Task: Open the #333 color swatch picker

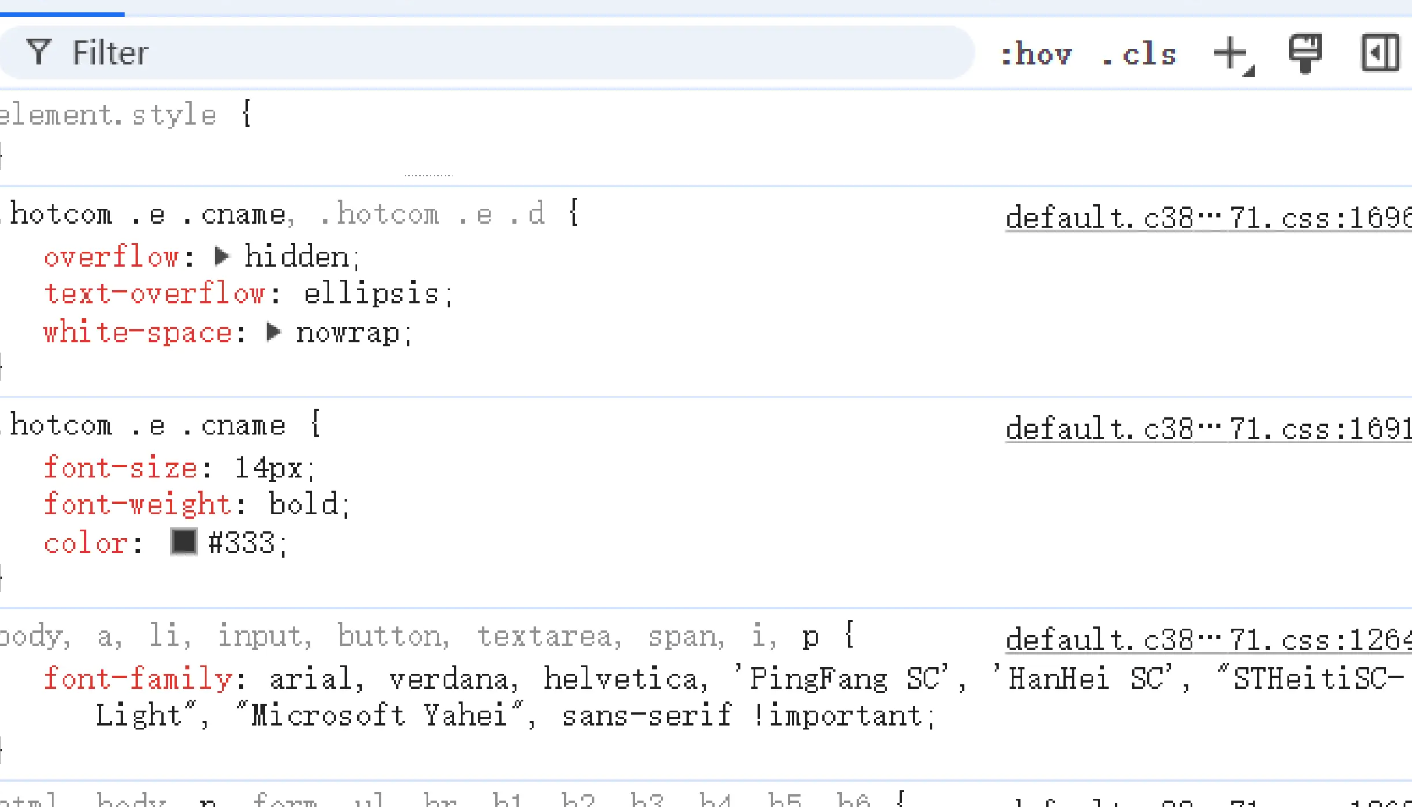Action: (x=184, y=542)
